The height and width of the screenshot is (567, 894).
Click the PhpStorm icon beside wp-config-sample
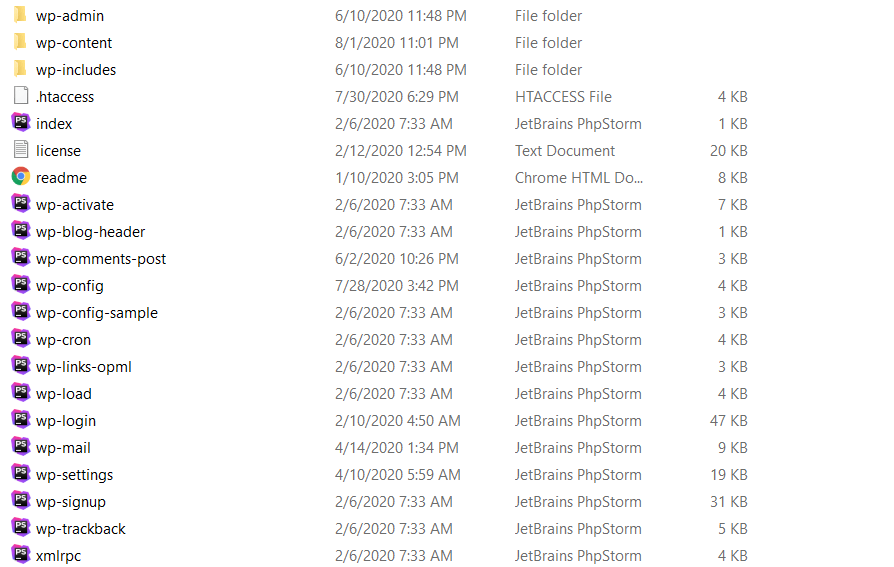pos(21,311)
